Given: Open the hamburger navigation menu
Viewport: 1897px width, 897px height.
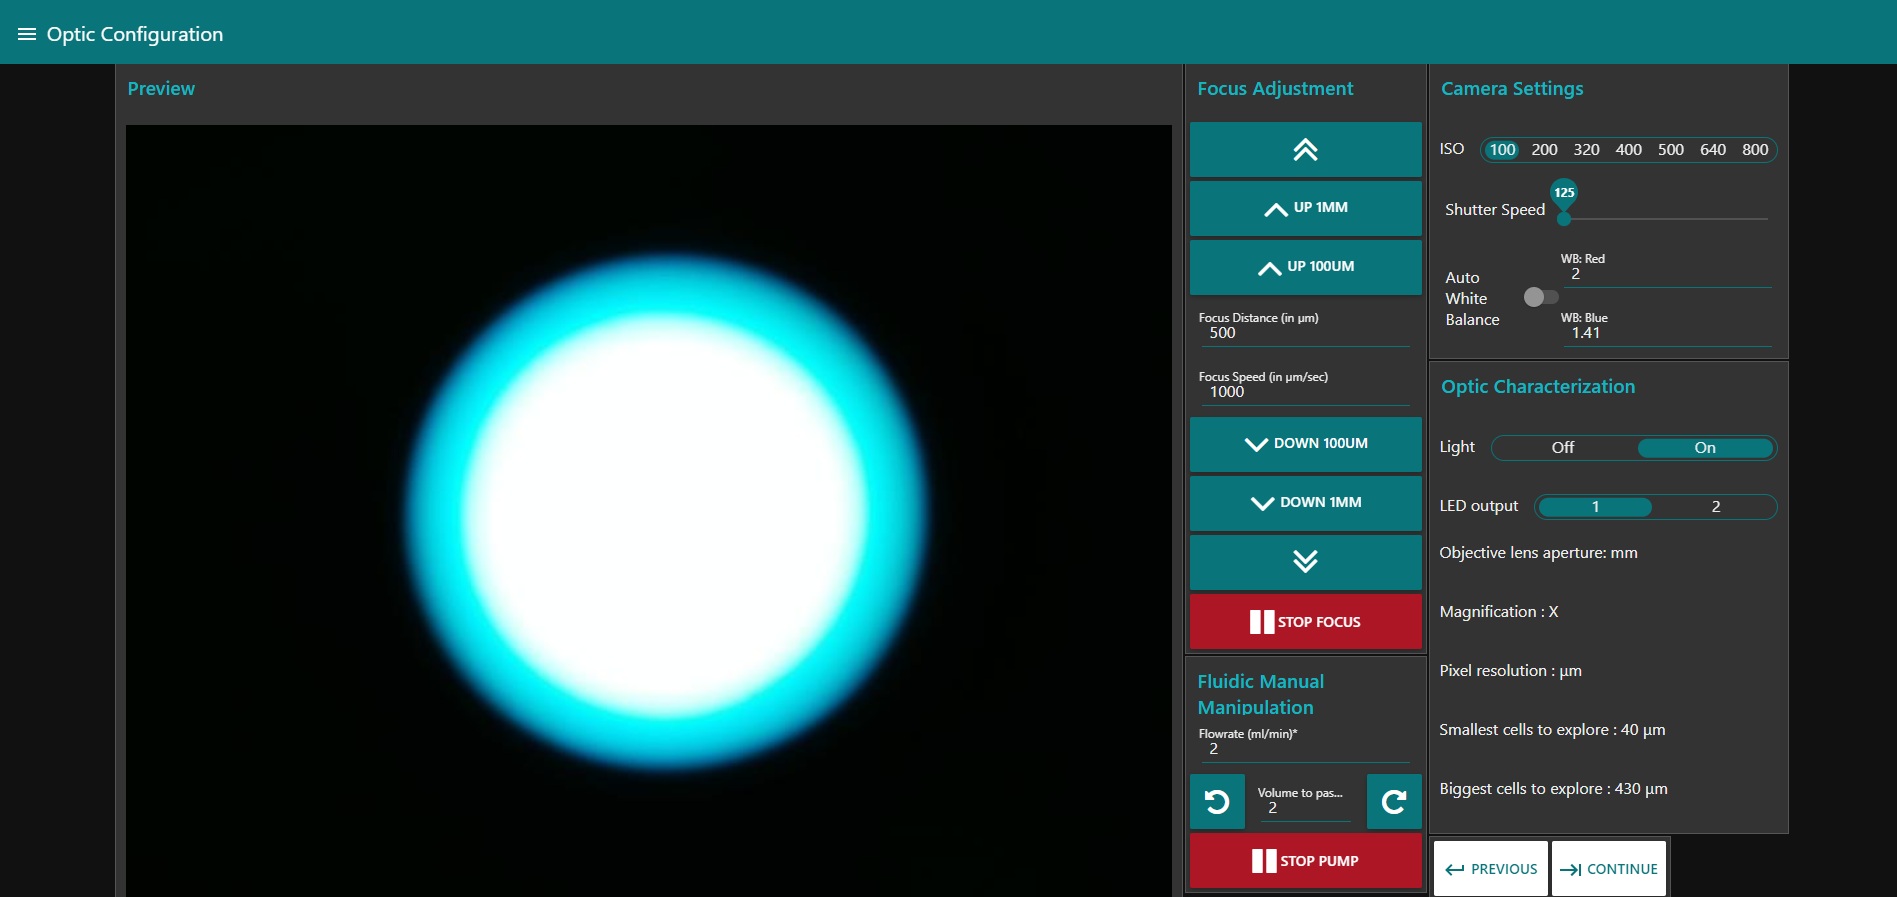Looking at the screenshot, I should (27, 34).
